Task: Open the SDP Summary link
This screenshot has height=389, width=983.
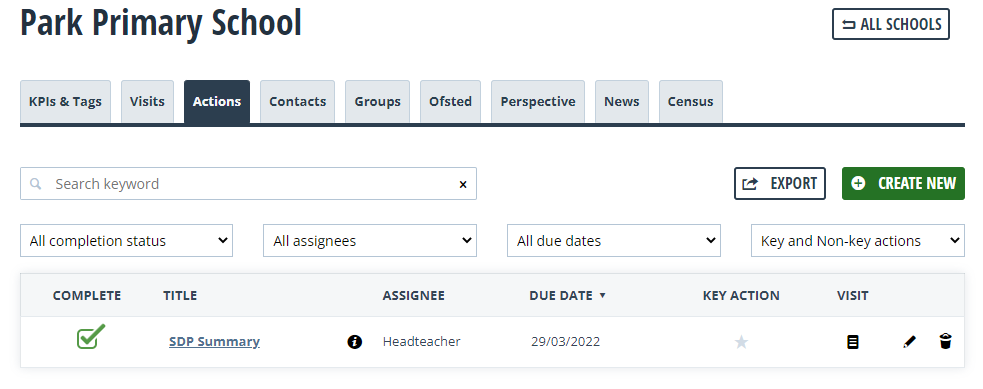Action: click(214, 341)
